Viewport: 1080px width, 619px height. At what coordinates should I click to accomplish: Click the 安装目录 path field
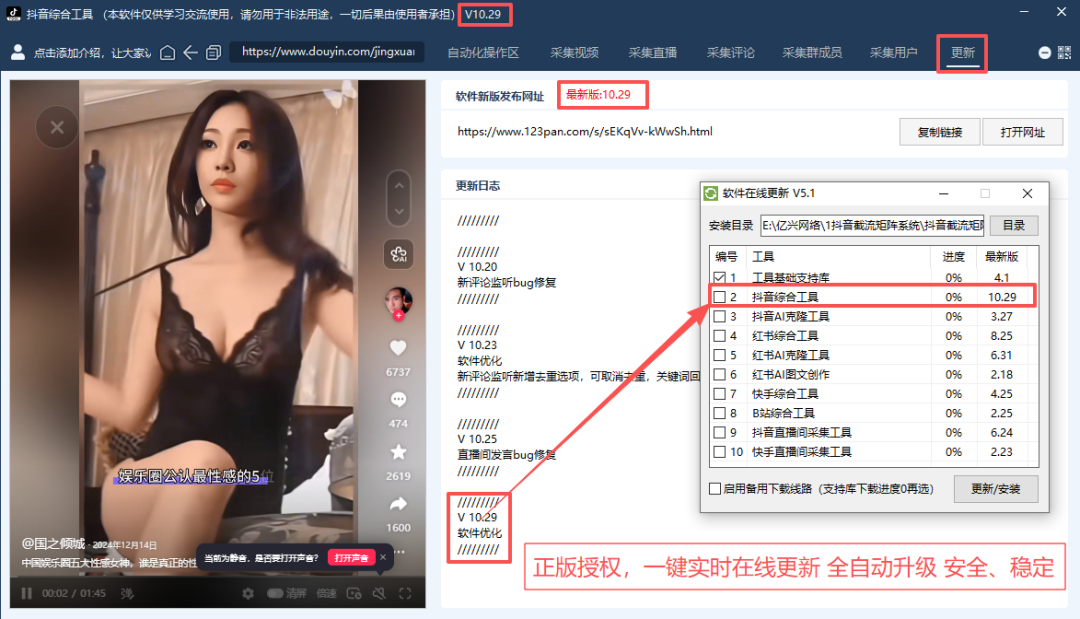tap(873, 225)
